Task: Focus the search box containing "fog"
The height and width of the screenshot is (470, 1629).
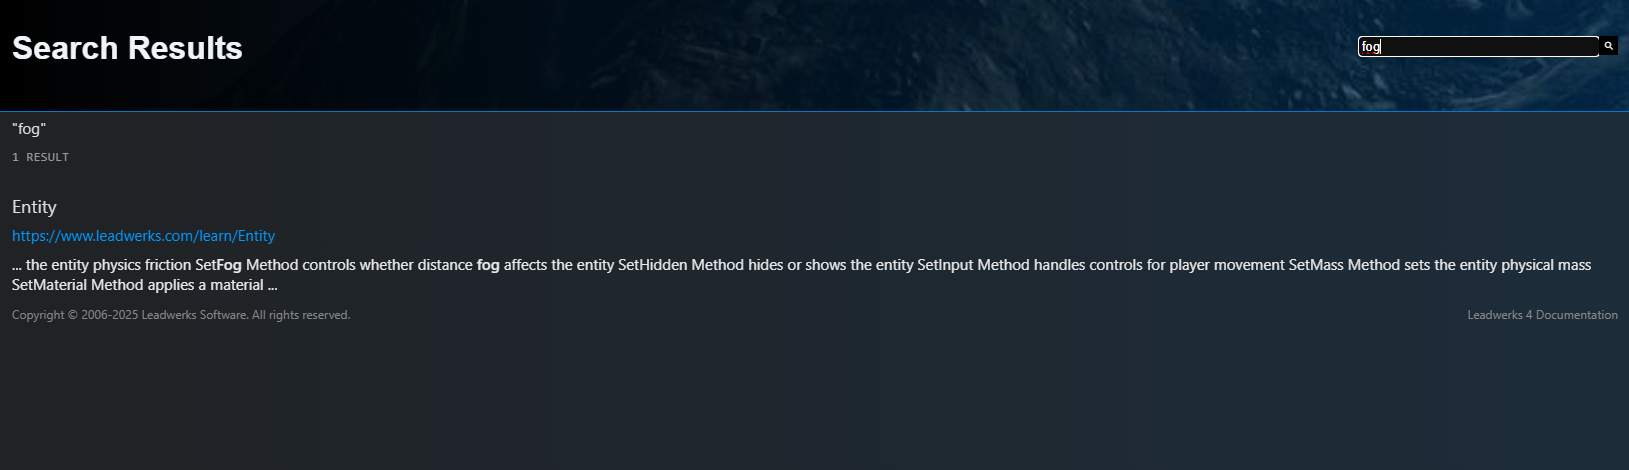Action: click(1477, 47)
